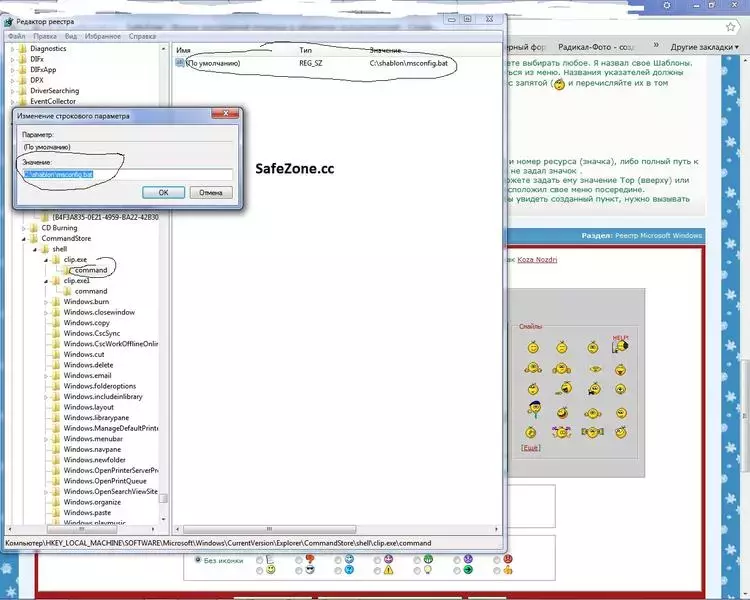Select the smiley holding green flags

click(592, 432)
